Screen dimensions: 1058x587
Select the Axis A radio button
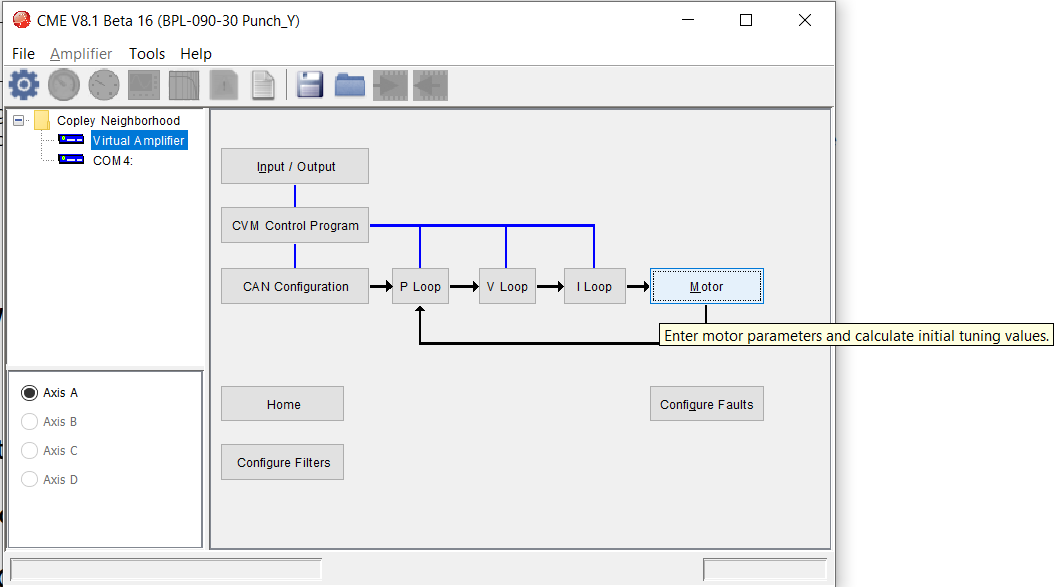[x=29, y=393]
